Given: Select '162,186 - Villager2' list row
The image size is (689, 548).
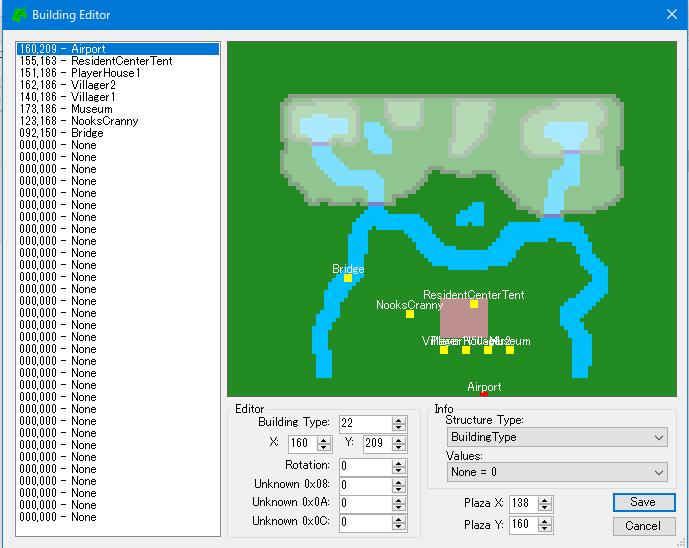Looking at the screenshot, I should coord(118,85).
